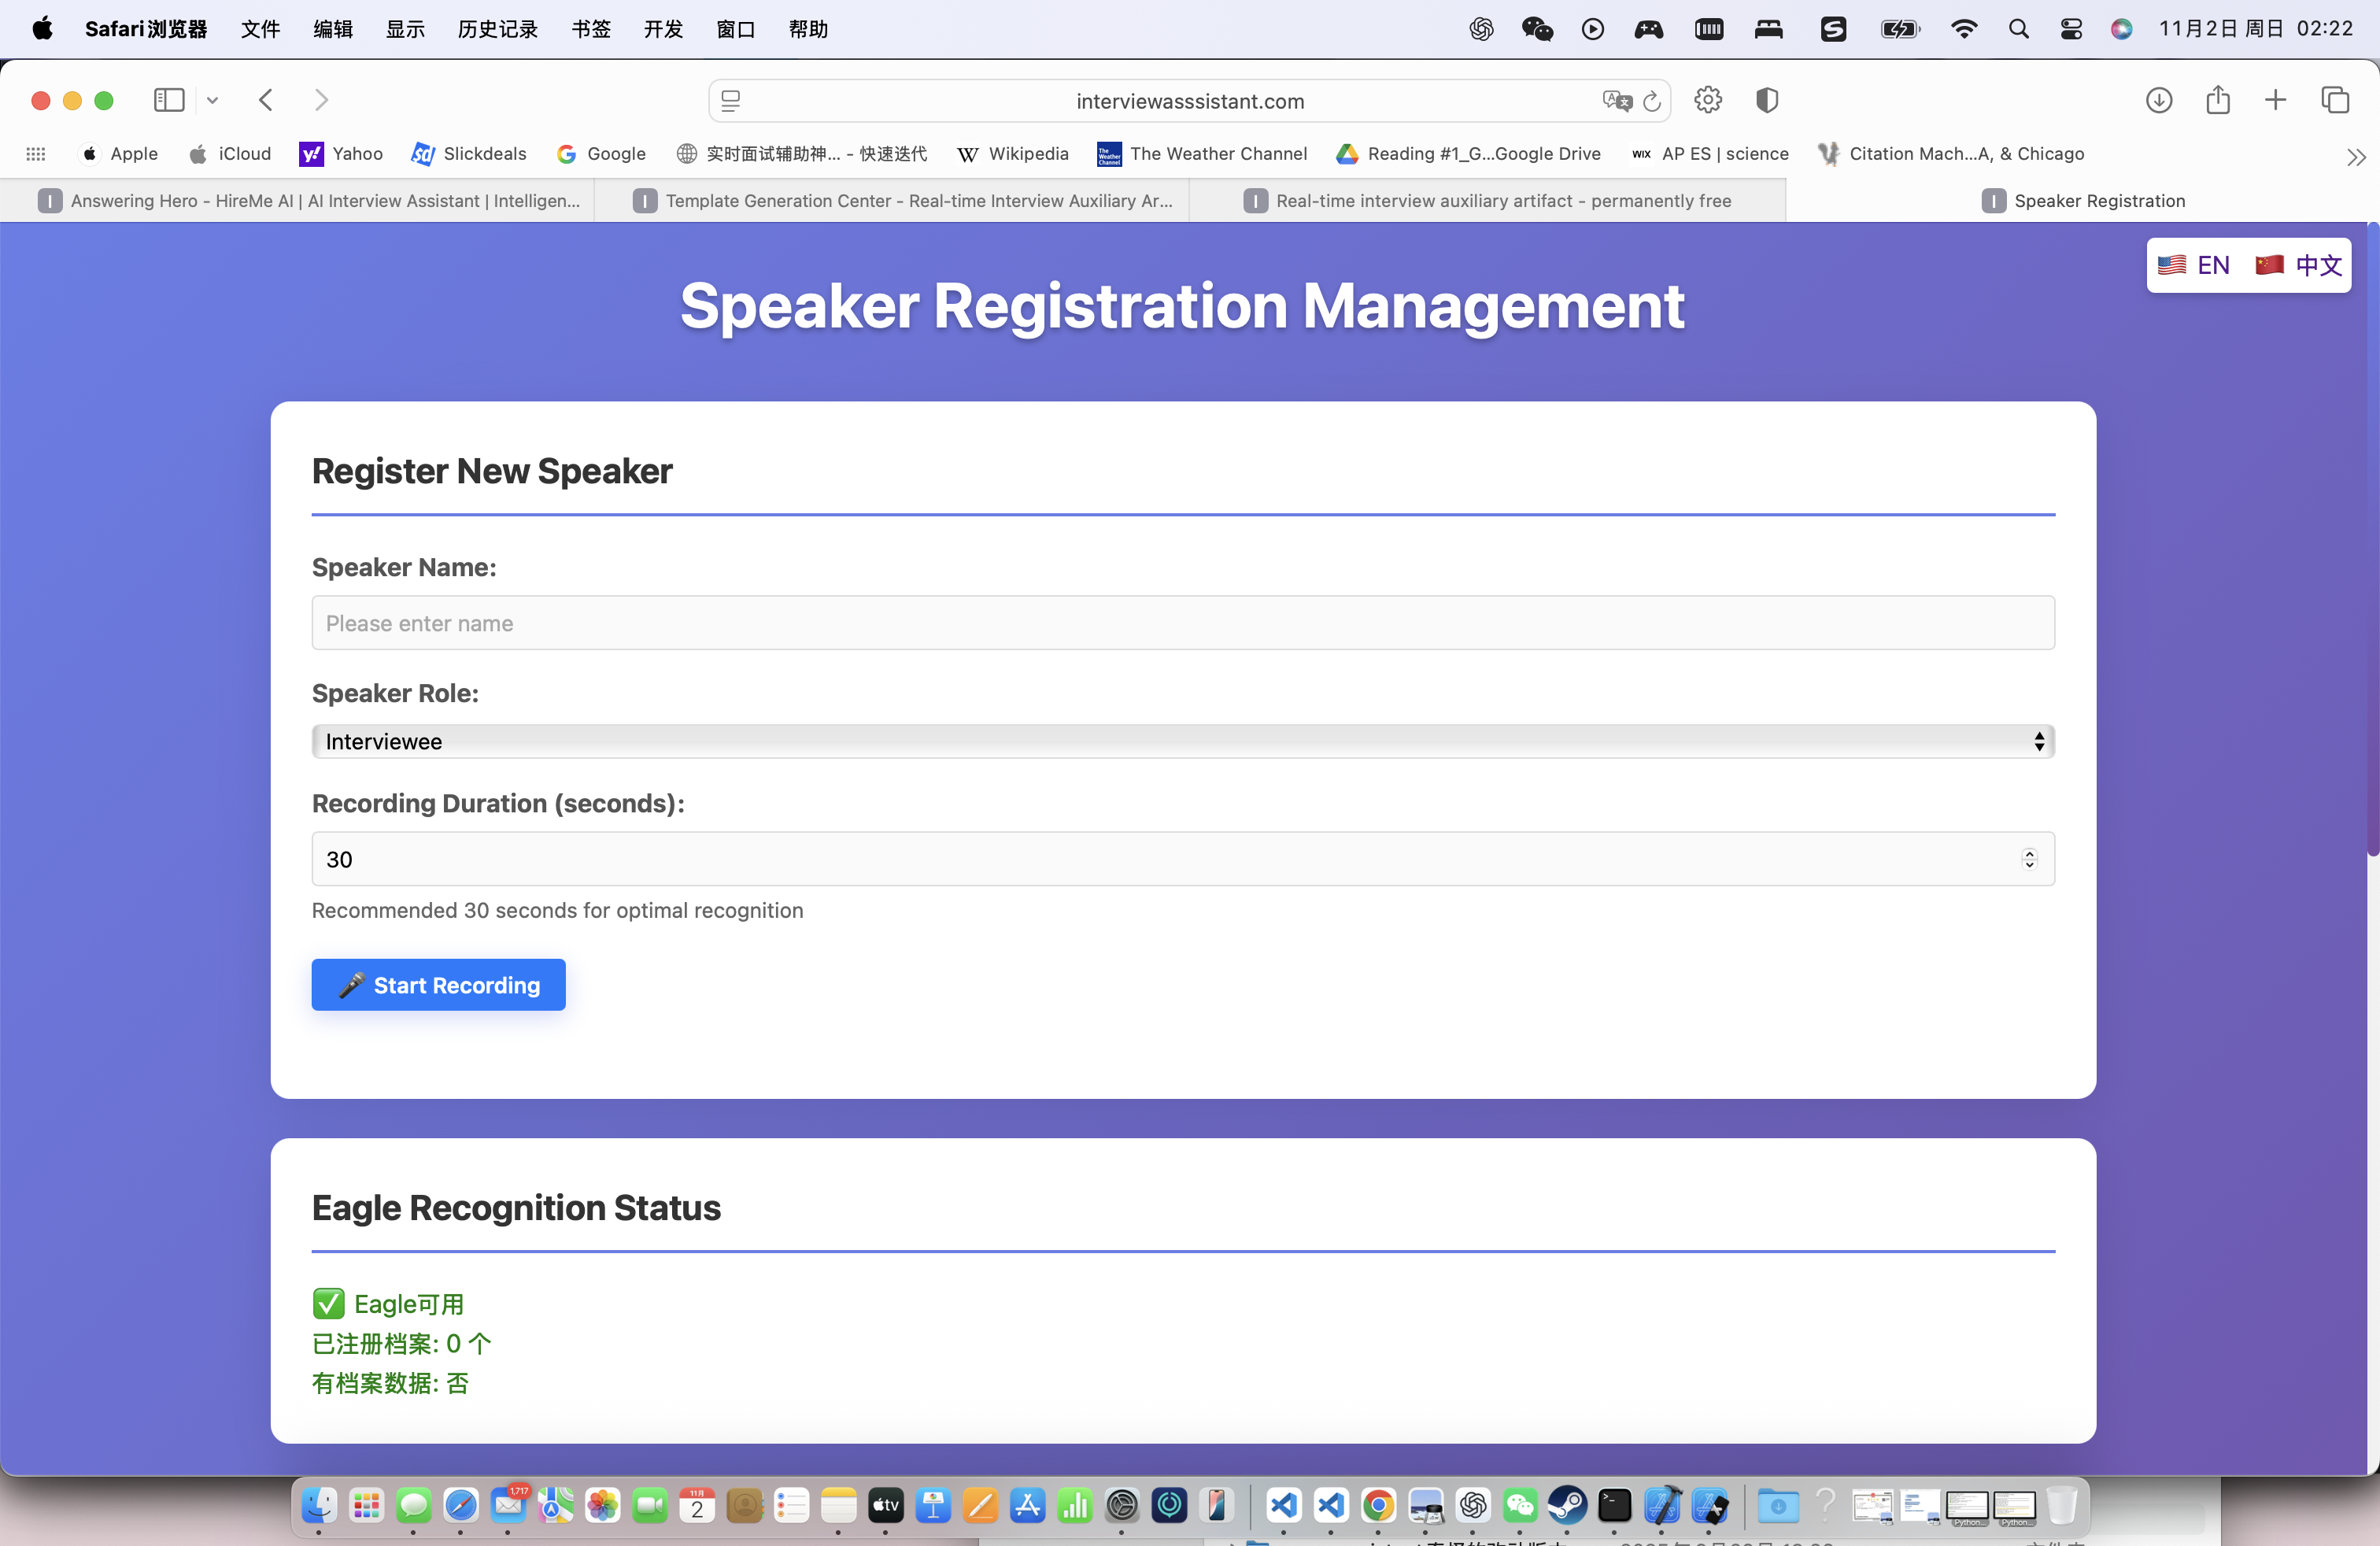This screenshot has width=2380, height=1546.
Task: Click the Speaker Name input field
Action: point(1180,622)
